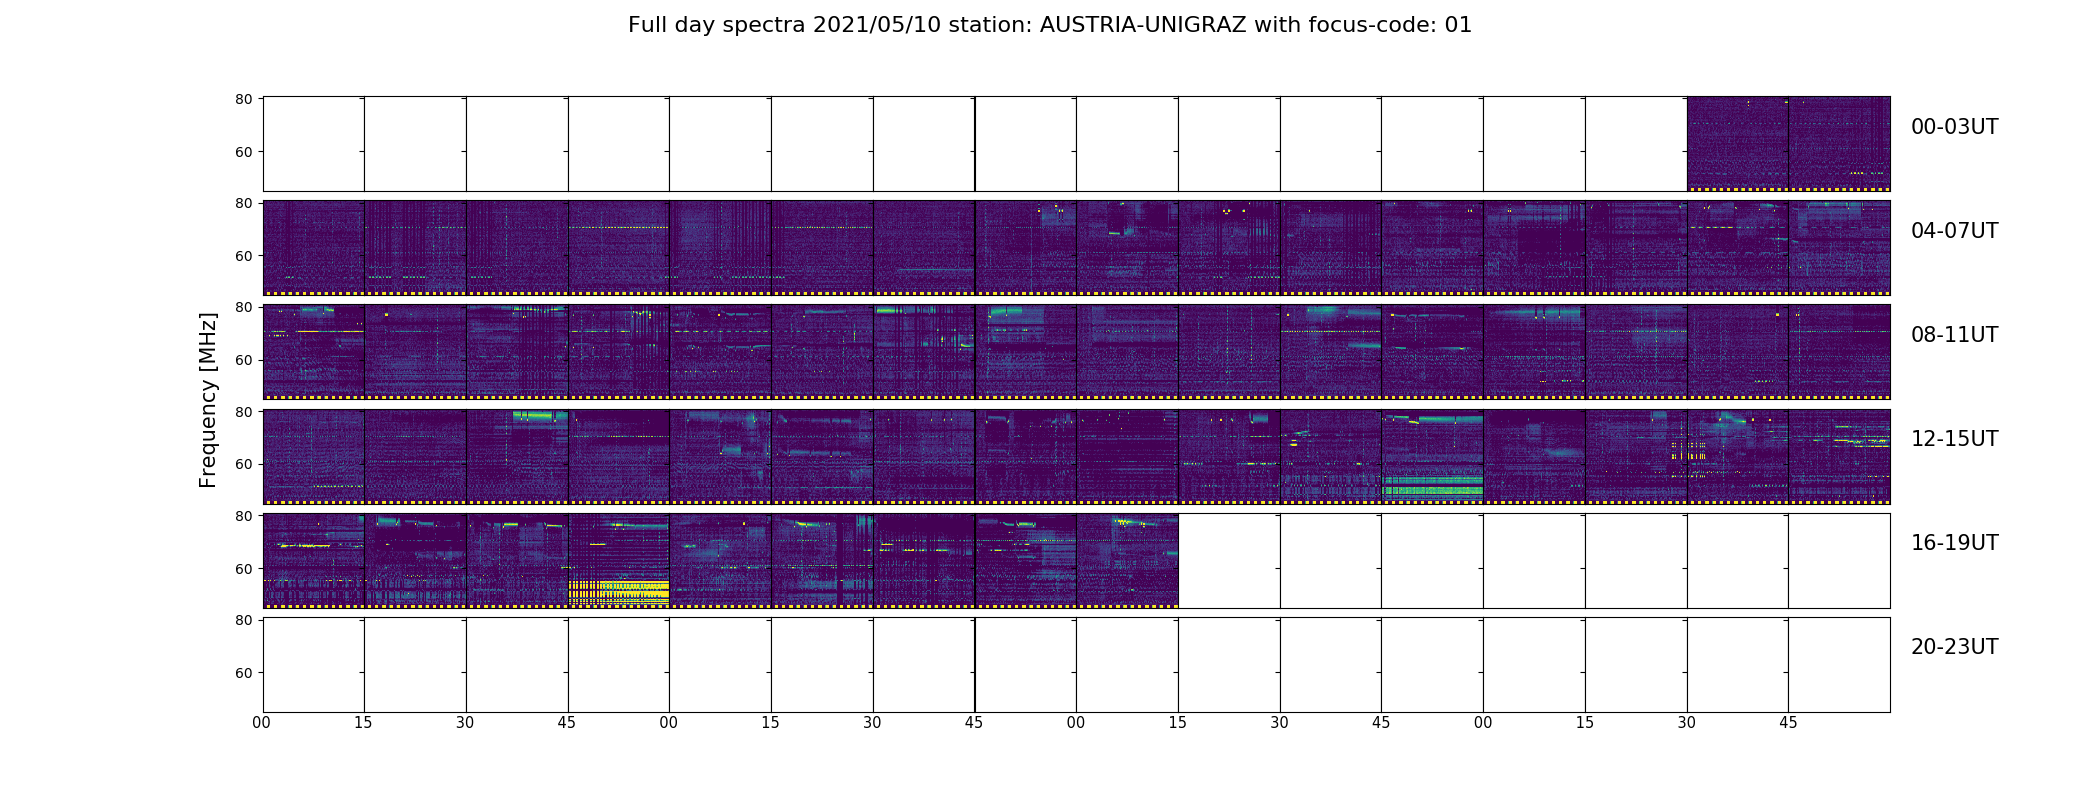The width and height of the screenshot is (2100, 800).
Task: Select the "12-15UT" row label
Action: [1954, 439]
